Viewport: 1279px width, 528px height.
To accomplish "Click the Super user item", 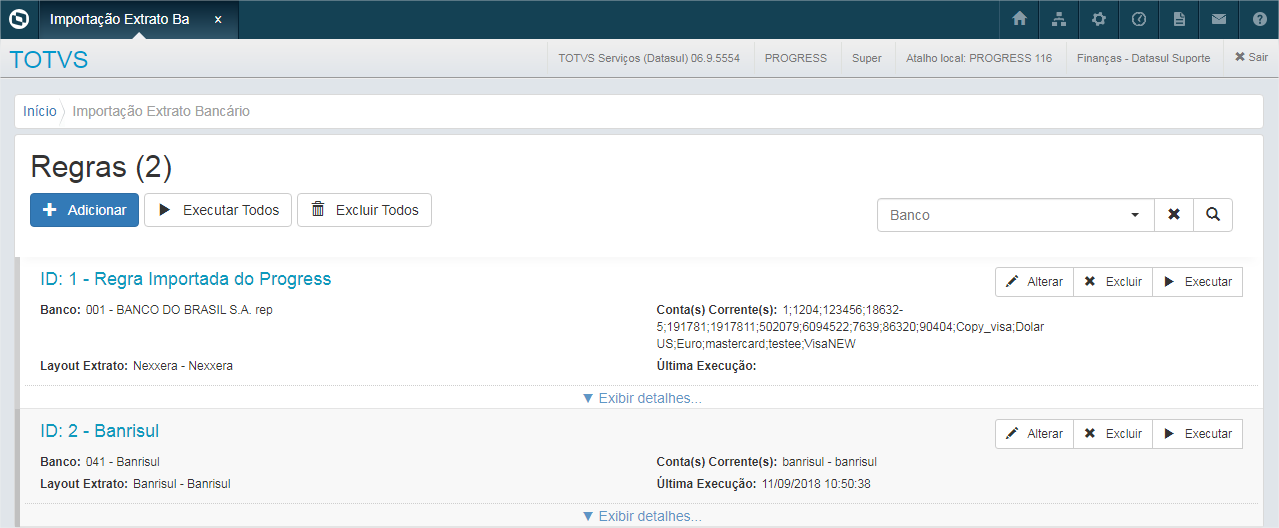I will pyautogui.click(x=867, y=58).
